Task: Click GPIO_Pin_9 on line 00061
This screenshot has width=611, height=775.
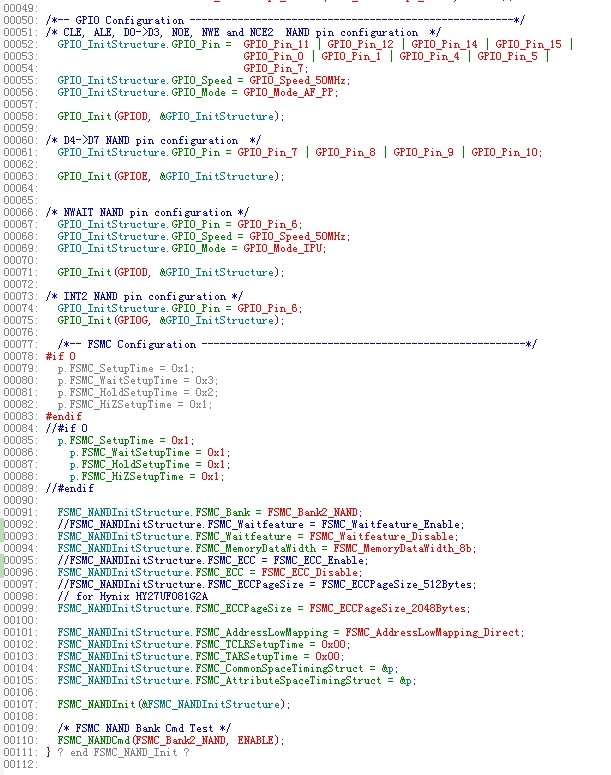Action: pyautogui.click(x=424, y=152)
